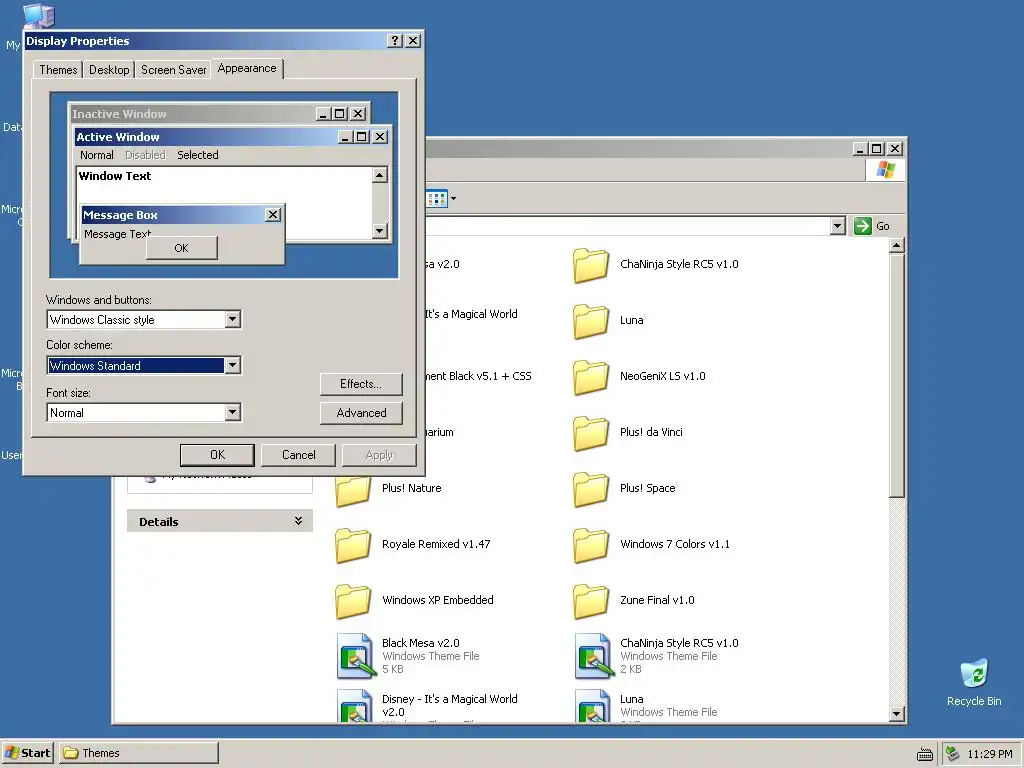Click the keyboard icon in system tray
The height and width of the screenshot is (768, 1024).
925,754
